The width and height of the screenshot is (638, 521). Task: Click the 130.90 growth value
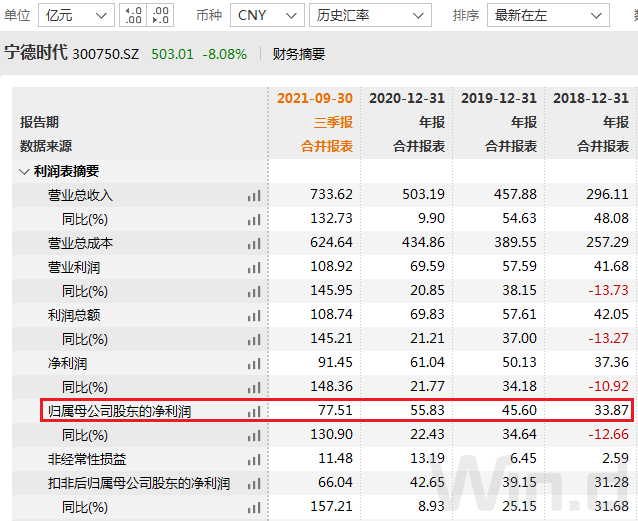[331, 434]
